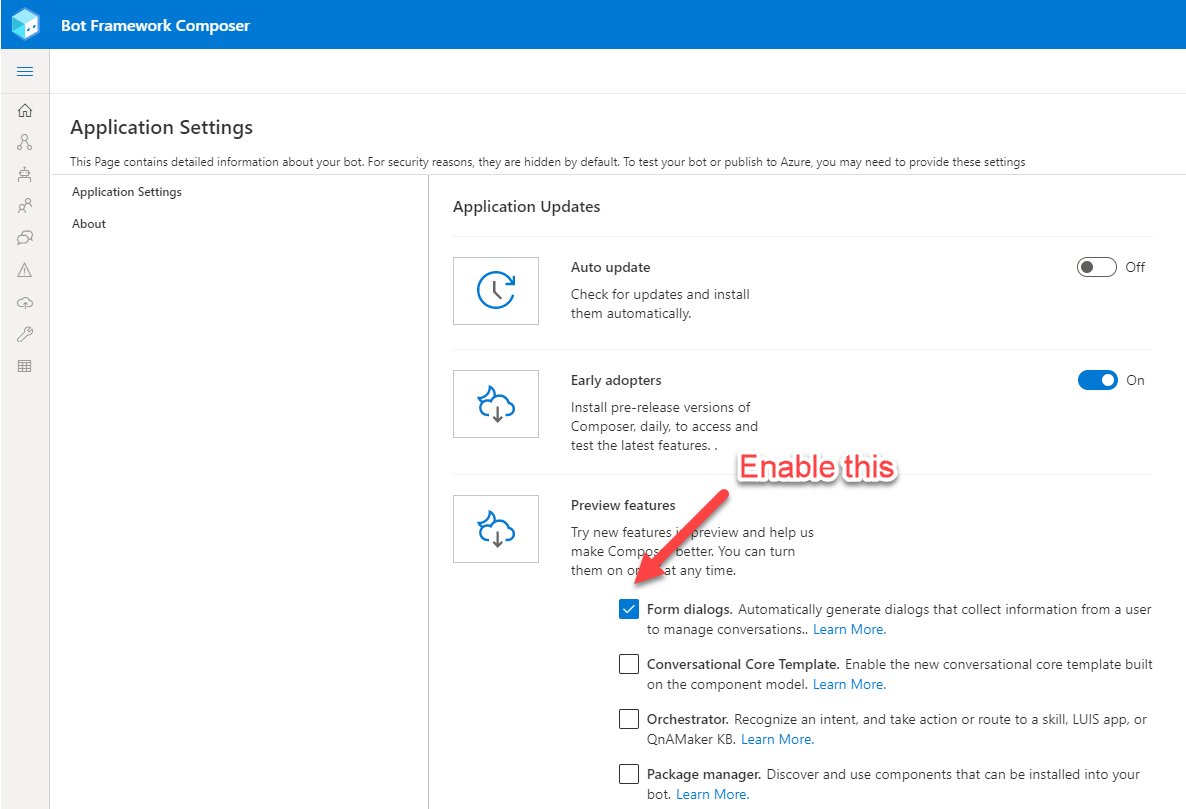
Task: Open the QnA chat bubbles icon
Action: pos(25,238)
